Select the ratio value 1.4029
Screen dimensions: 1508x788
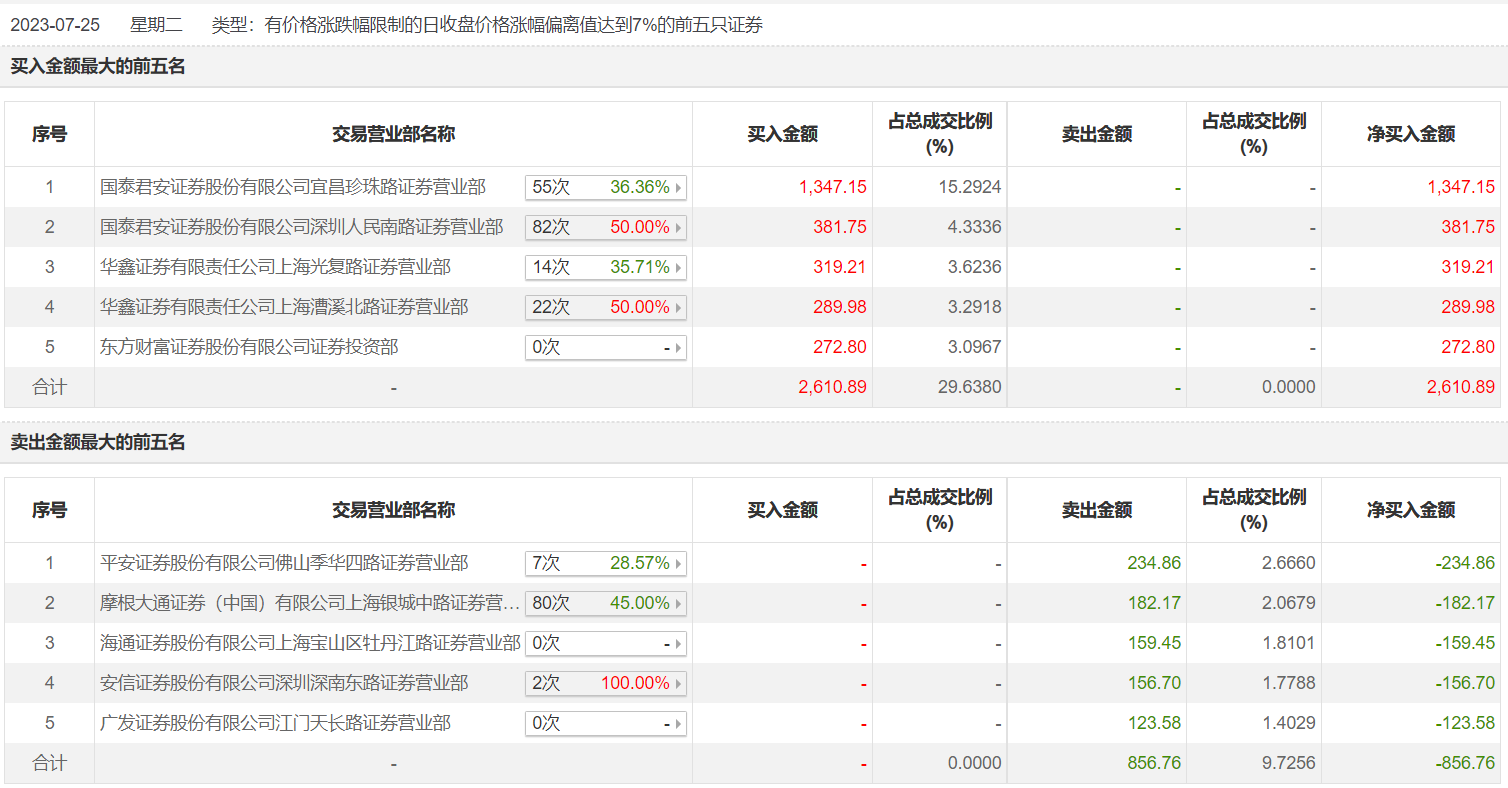point(1288,723)
